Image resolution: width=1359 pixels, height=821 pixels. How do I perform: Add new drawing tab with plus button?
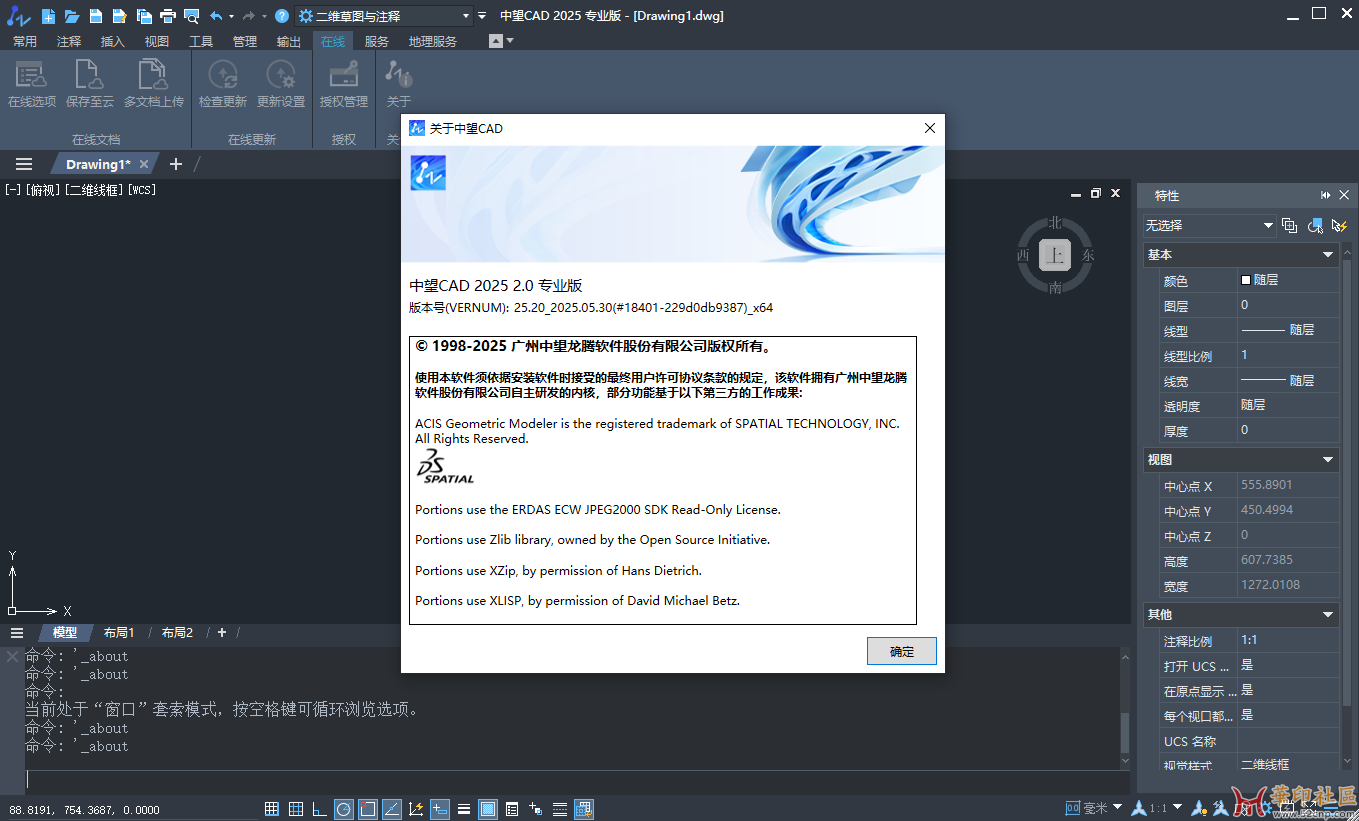point(176,164)
